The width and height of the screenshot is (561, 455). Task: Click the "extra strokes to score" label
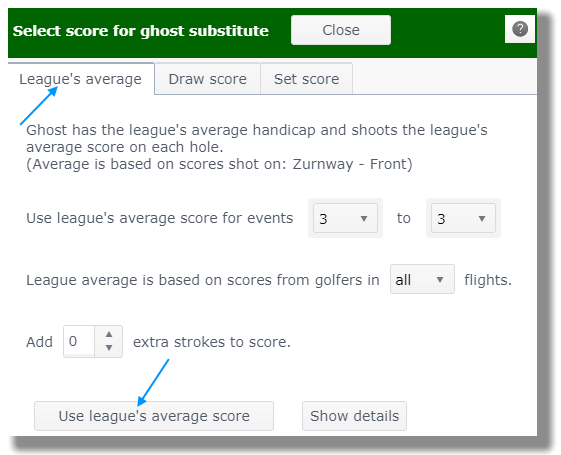pos(212,342)
